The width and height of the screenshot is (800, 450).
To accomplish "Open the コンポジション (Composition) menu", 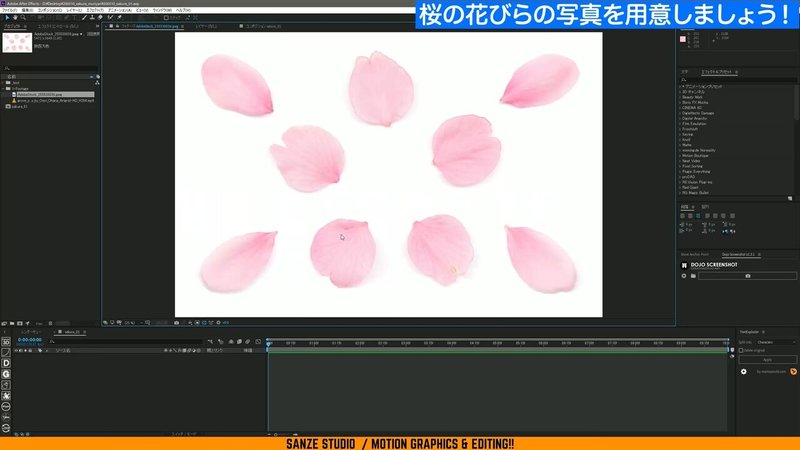I will pos(49,10).
